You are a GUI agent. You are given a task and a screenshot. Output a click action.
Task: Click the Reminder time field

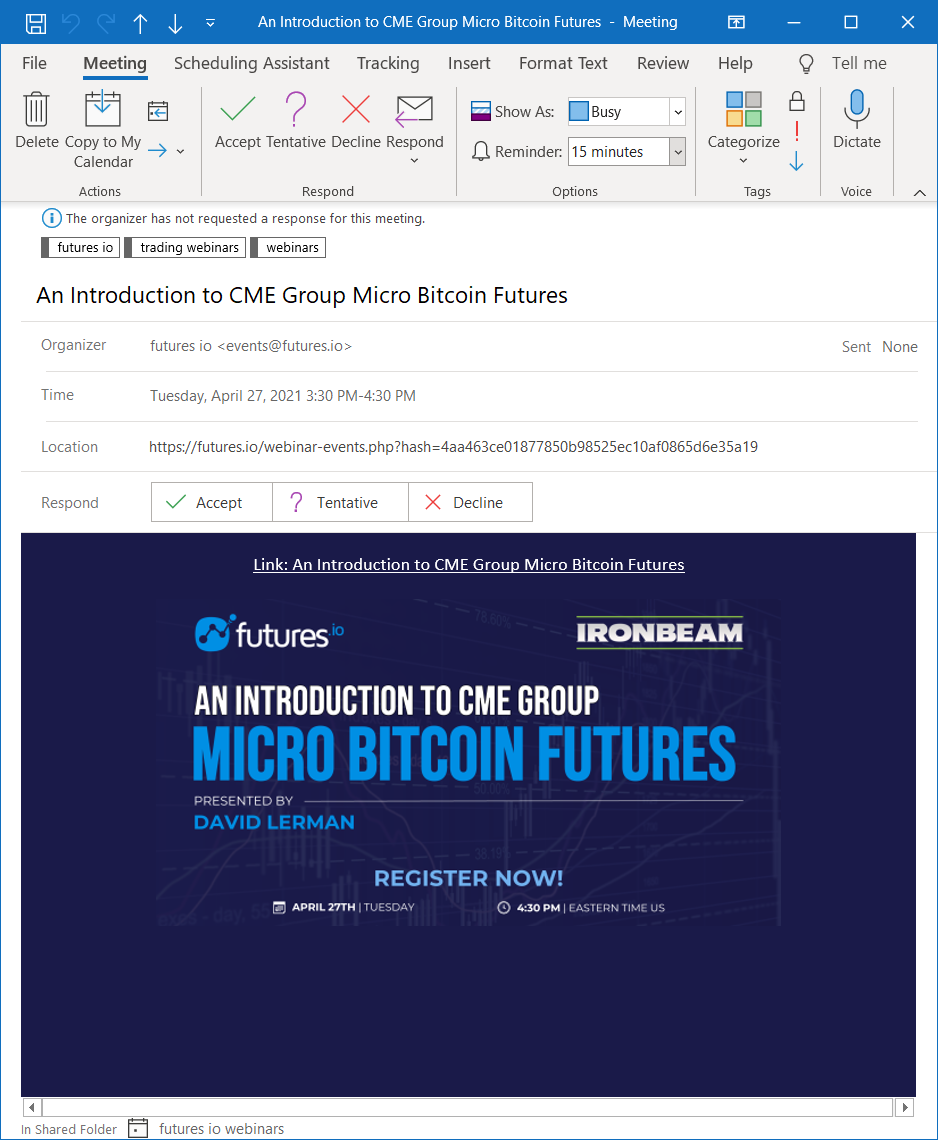[618, 152]
